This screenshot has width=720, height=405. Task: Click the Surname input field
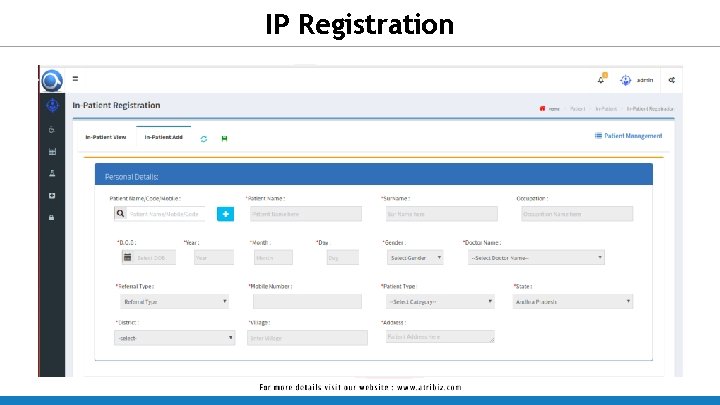tap(442, 214)
